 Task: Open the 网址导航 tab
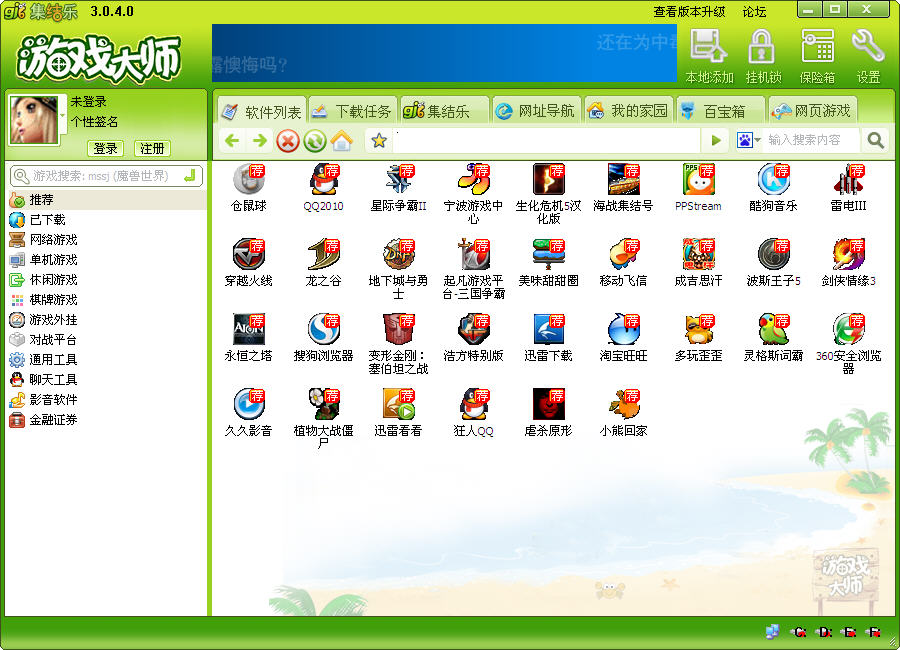pyautogui.click(x=536, y=111)
